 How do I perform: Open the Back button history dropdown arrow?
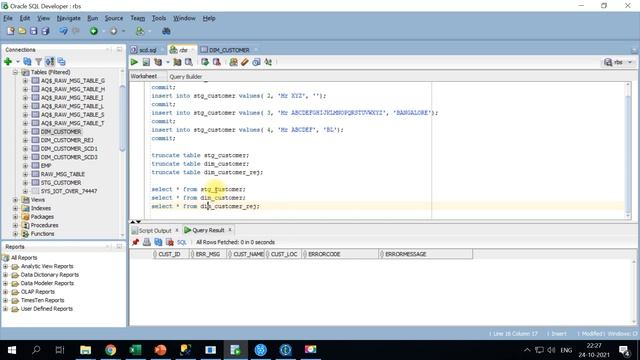click(x=103, y=31)
